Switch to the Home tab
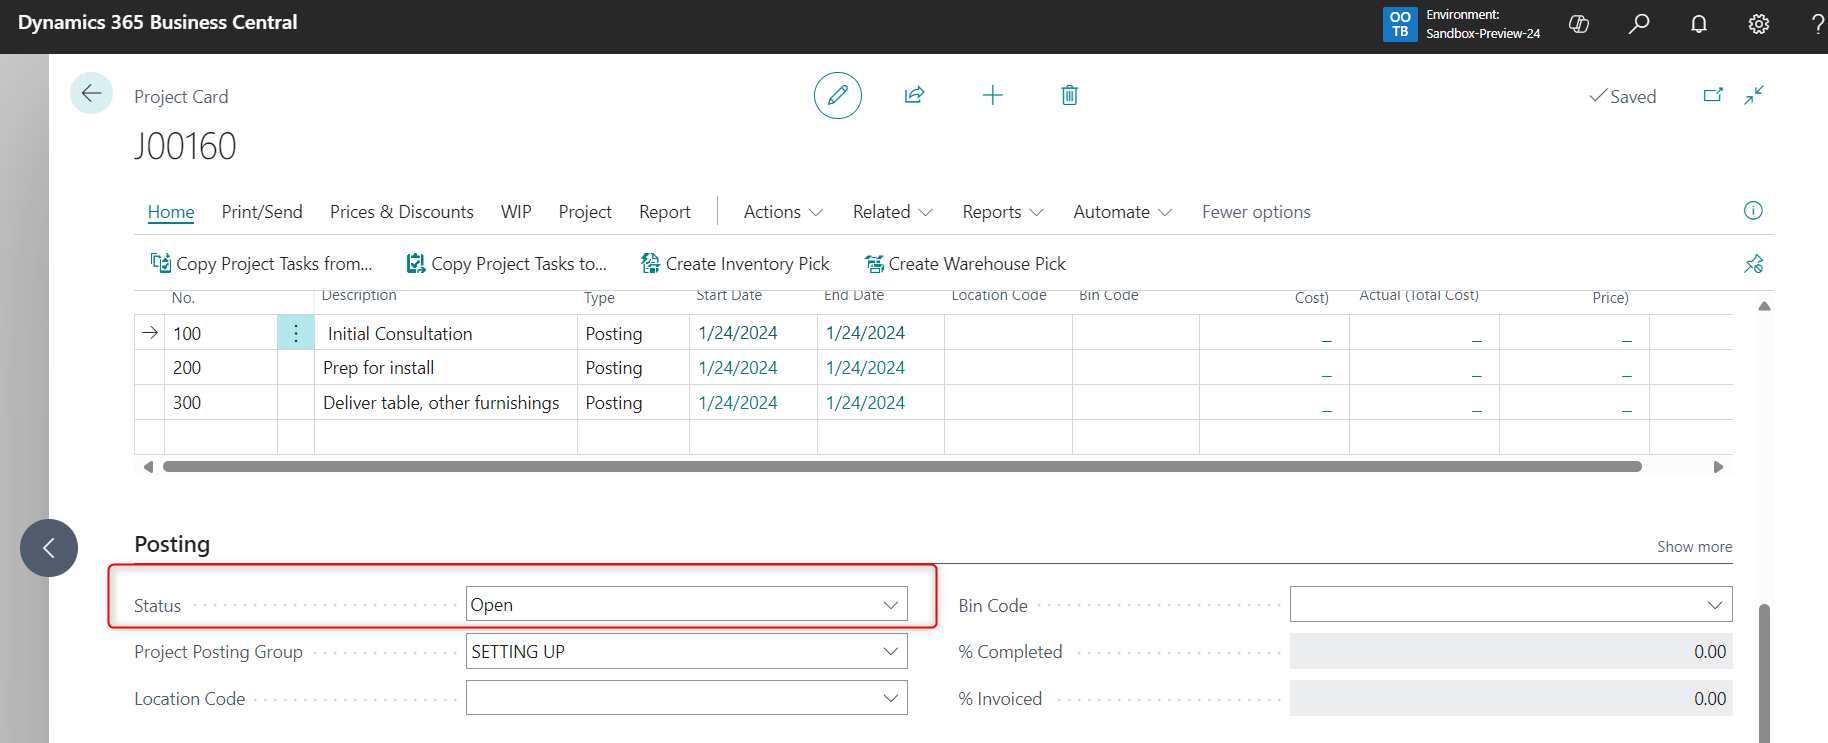The width and height of the screenshot is (1828, 743). pos(171,212)
